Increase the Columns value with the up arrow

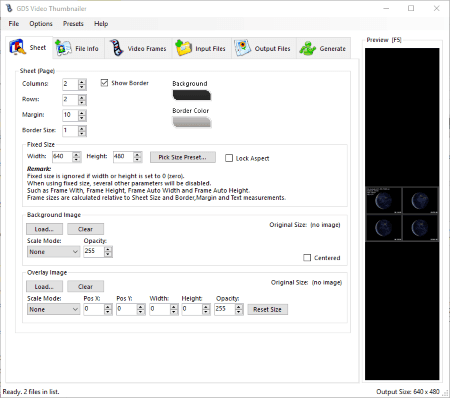82,82
